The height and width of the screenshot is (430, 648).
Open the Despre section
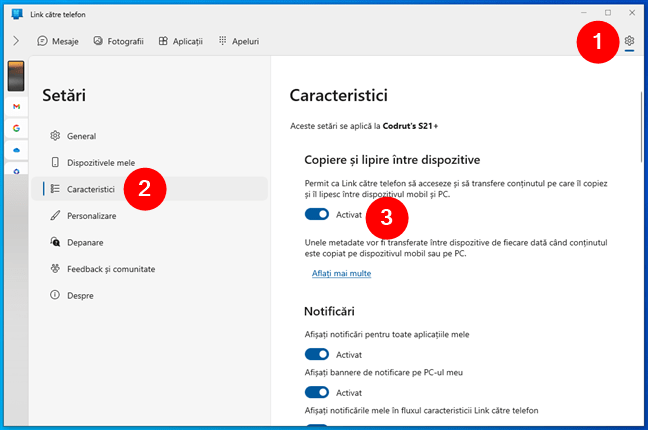(150, 295)
